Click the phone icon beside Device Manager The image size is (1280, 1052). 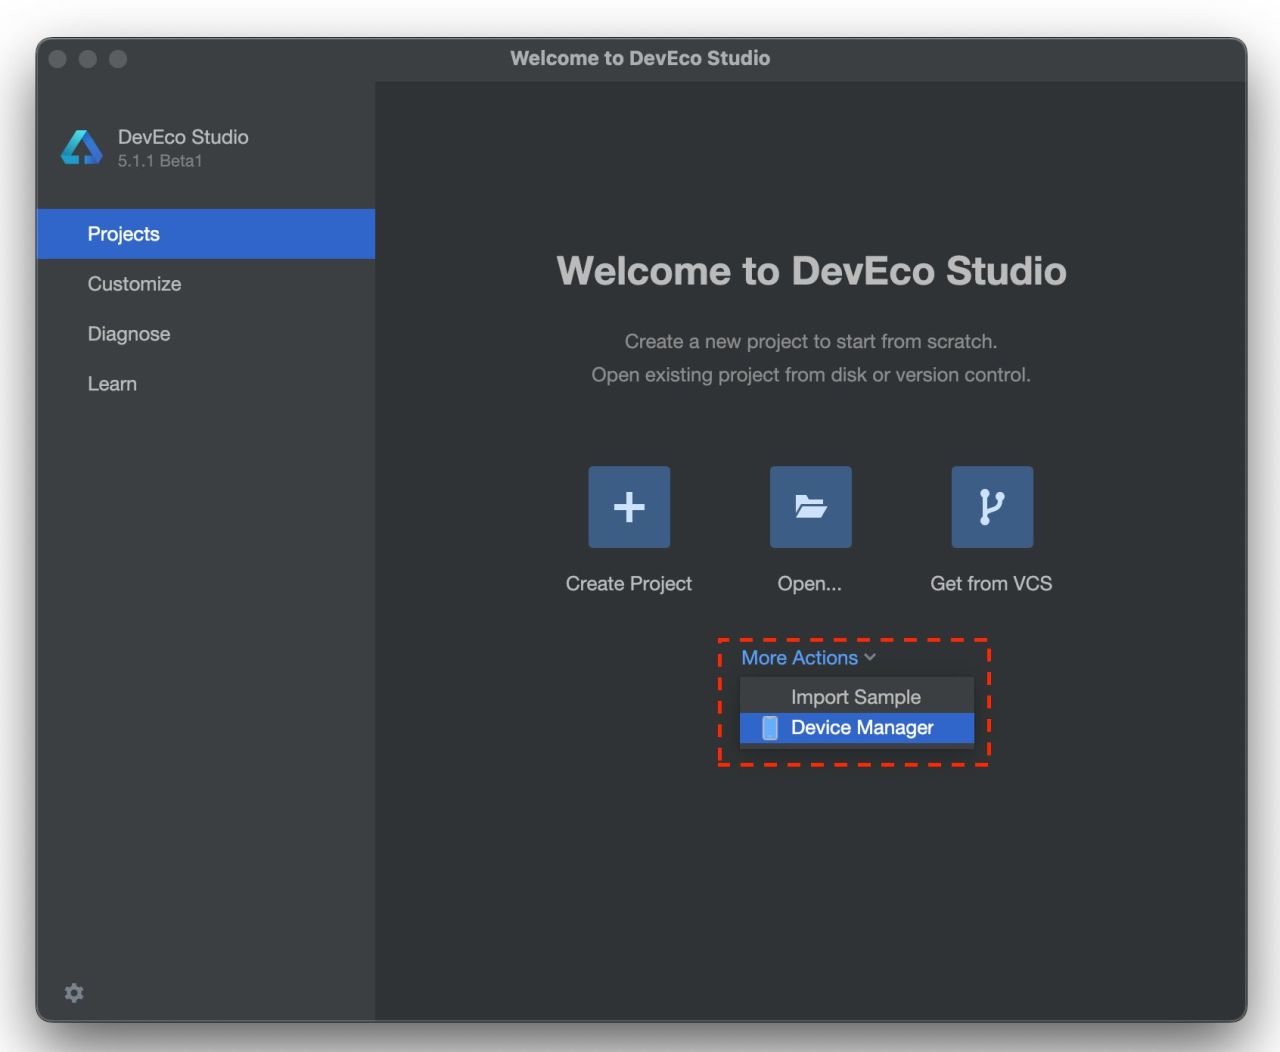pos(770,728)
